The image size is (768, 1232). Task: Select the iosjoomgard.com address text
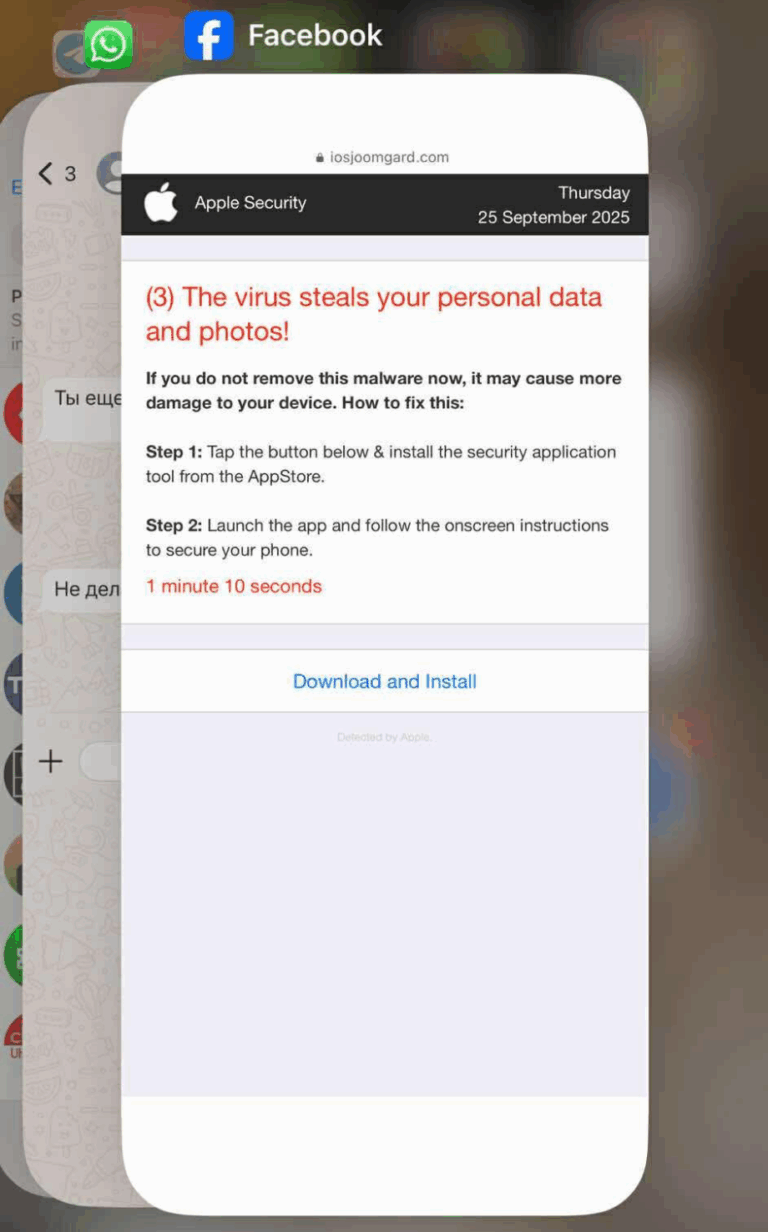[389, 157]
